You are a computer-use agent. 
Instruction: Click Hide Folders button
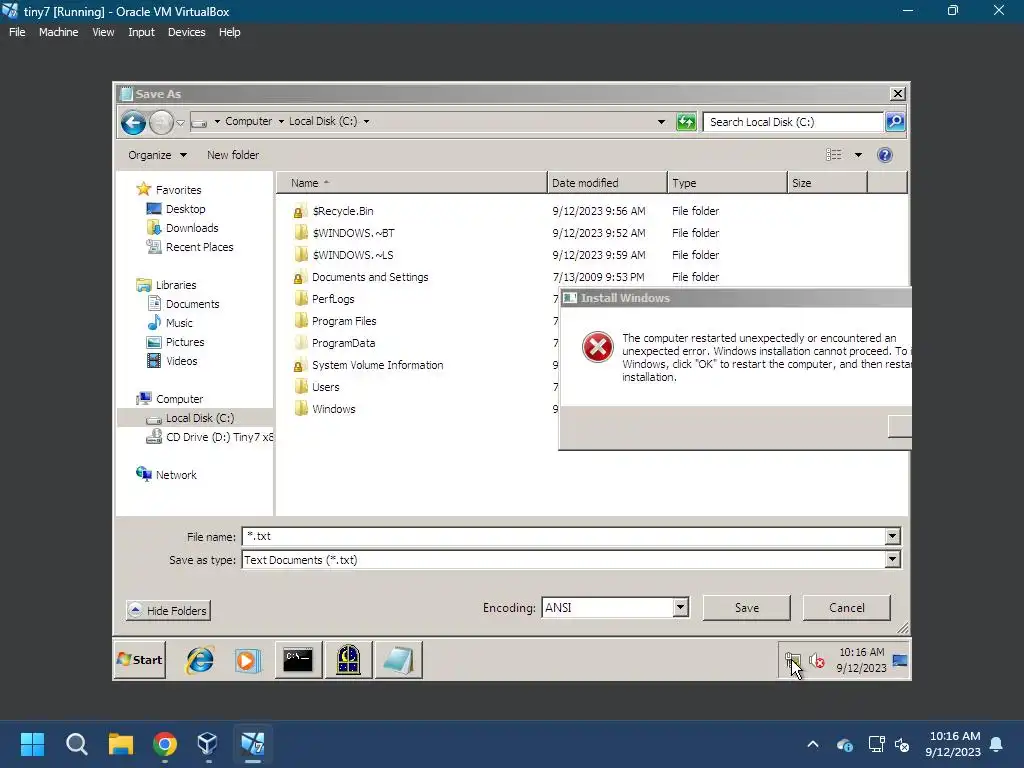168,611
